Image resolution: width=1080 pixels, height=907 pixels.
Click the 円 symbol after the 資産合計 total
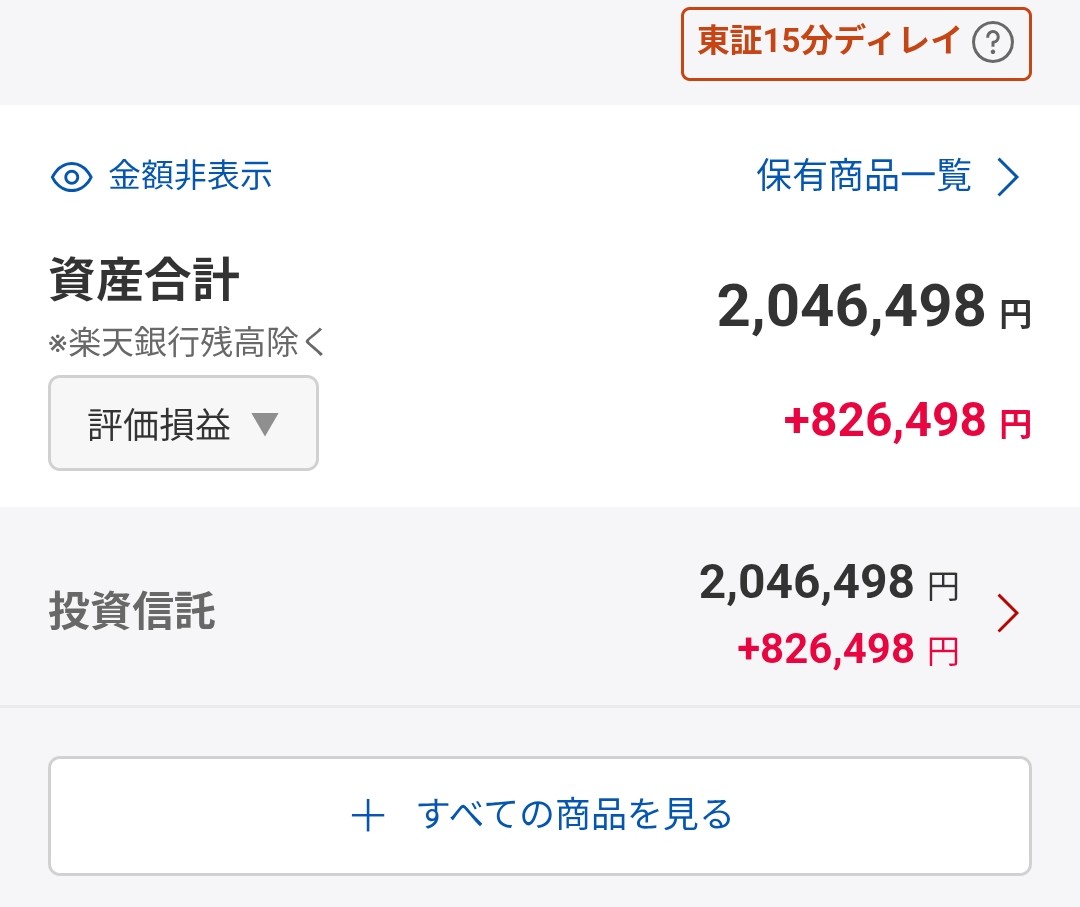1015,315
